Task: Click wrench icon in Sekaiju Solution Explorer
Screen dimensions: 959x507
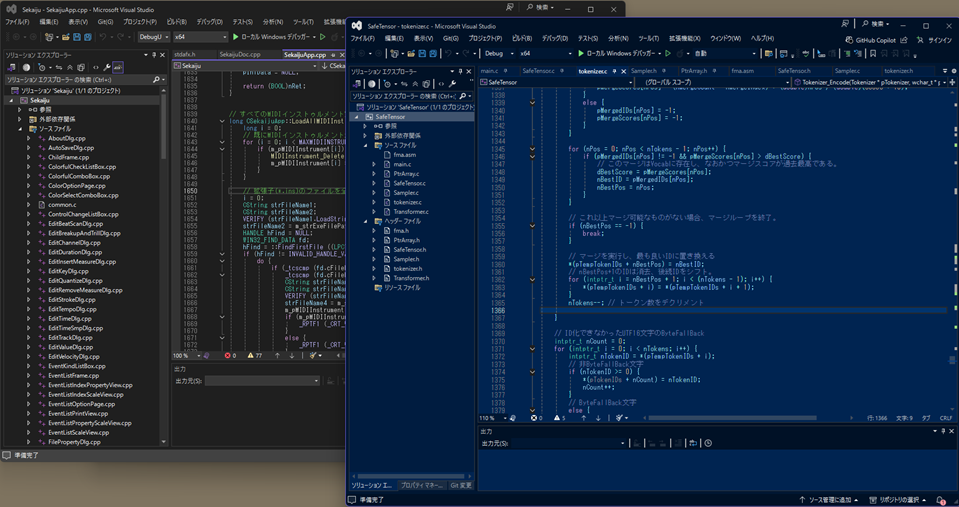Action: pyautogui.click(x=106, y=67)
